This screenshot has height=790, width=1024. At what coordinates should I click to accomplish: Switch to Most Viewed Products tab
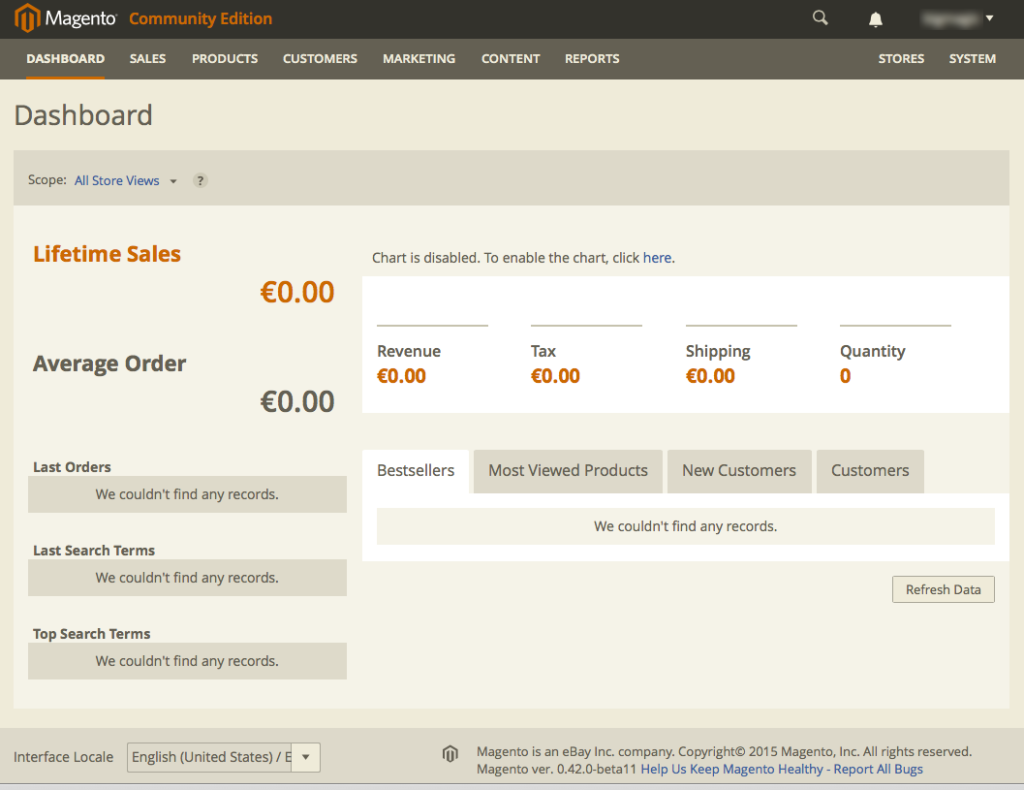[x=568, y=471]
